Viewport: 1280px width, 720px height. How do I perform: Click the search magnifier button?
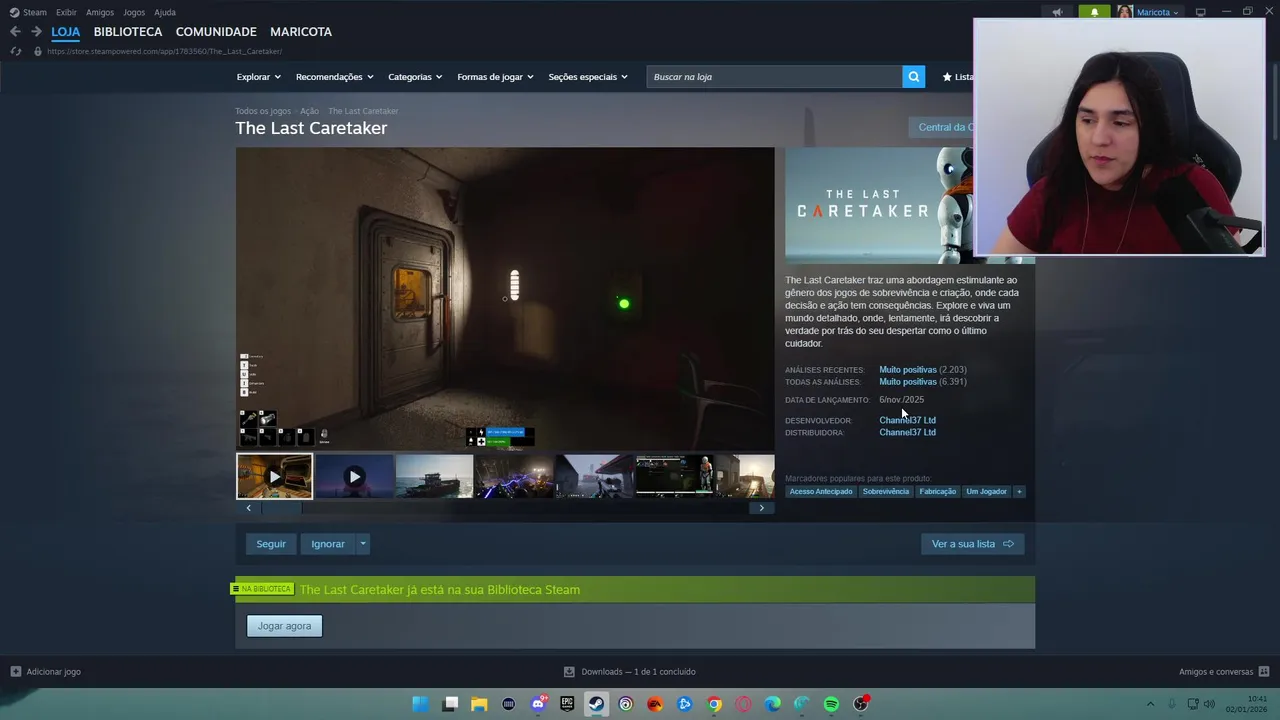pyautogui.click(x=913, y=77)
